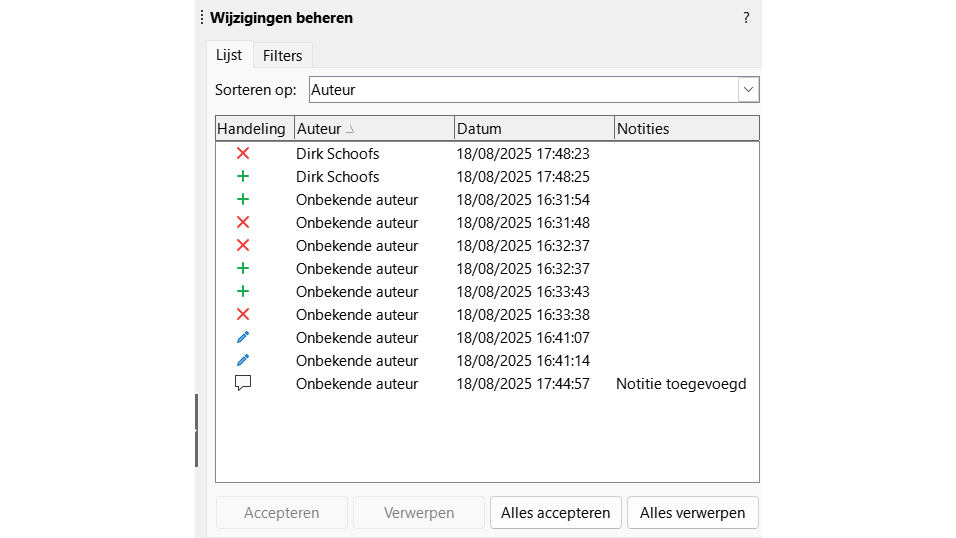Click the pencil attribute-change icon dated 16:41:07

243,338
